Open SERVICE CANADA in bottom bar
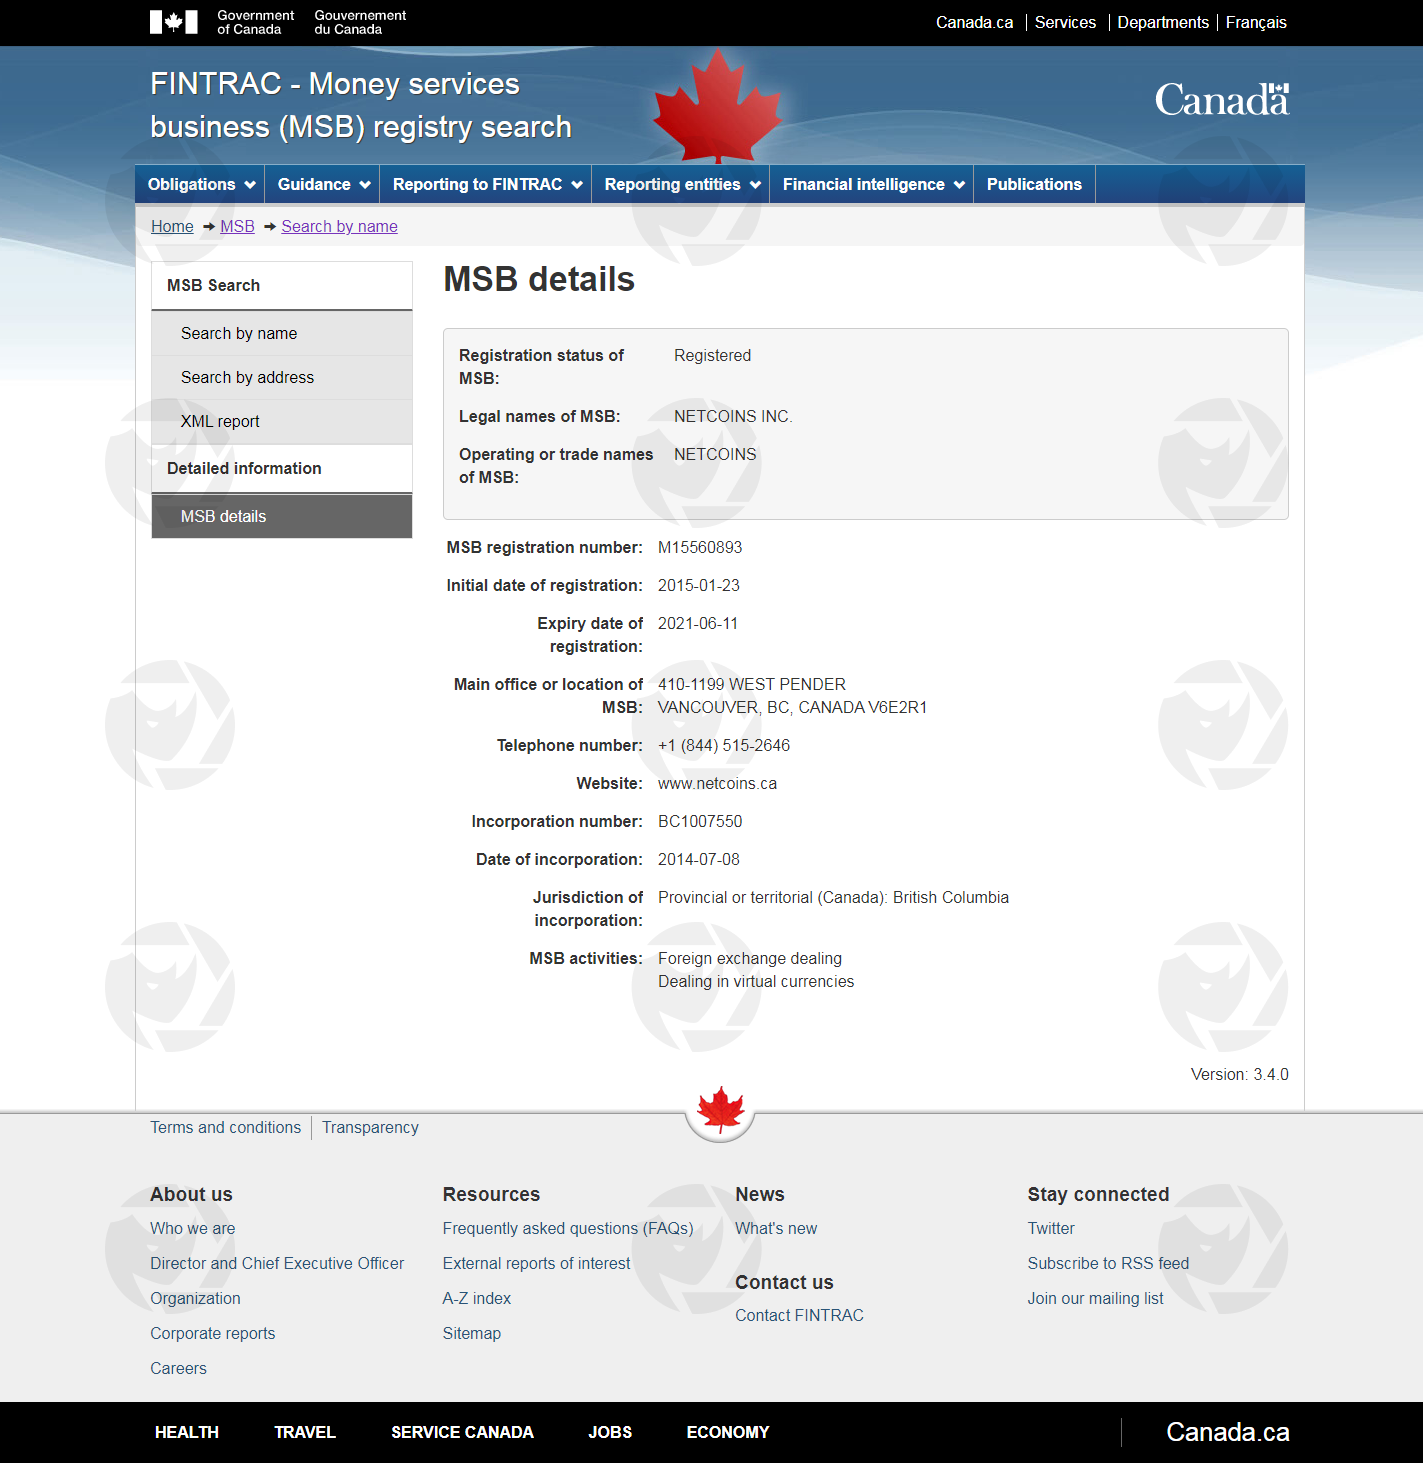Image resolution: width=1423 pixels, height=1463 pixels. [462, 1432]
